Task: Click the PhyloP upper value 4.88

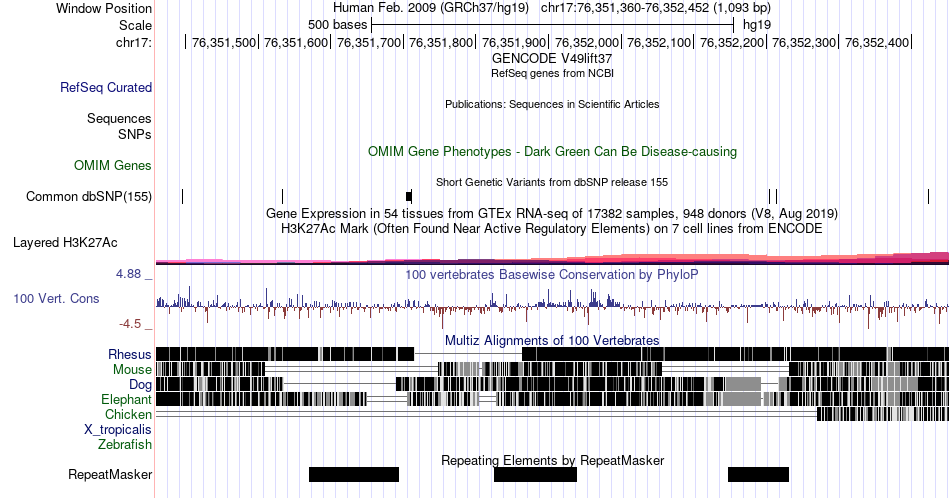Action: [128, 274]
